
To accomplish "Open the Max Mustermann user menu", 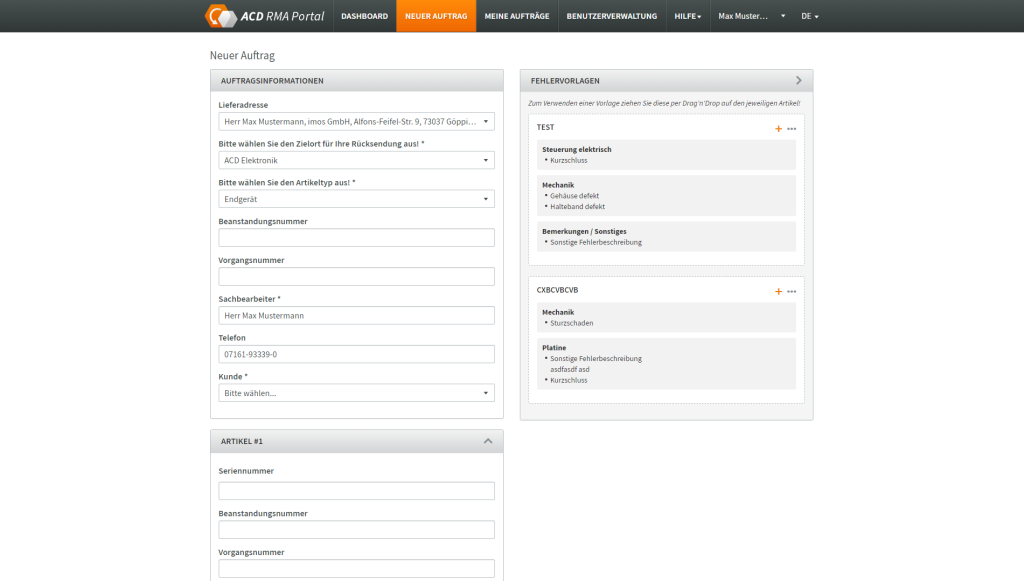I will click(x=751, y=16).
